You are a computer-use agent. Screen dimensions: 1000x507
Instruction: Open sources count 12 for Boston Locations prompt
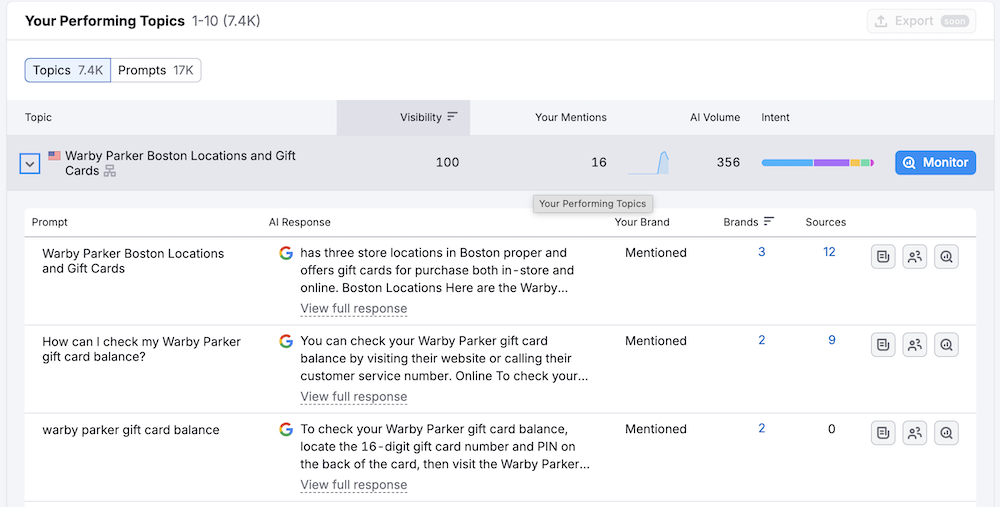pos(829,252)
